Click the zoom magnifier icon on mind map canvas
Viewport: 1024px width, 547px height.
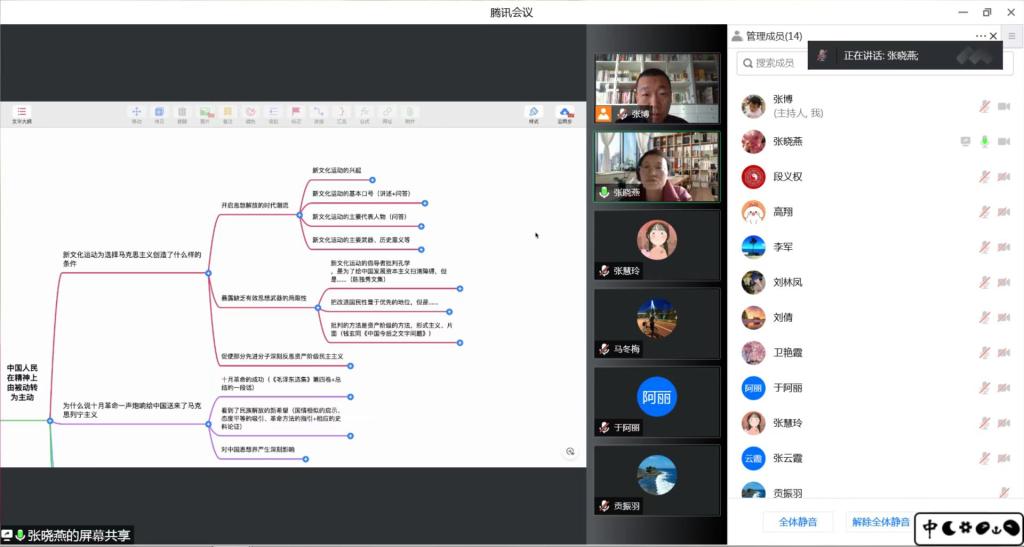click(x=570, y=452)
